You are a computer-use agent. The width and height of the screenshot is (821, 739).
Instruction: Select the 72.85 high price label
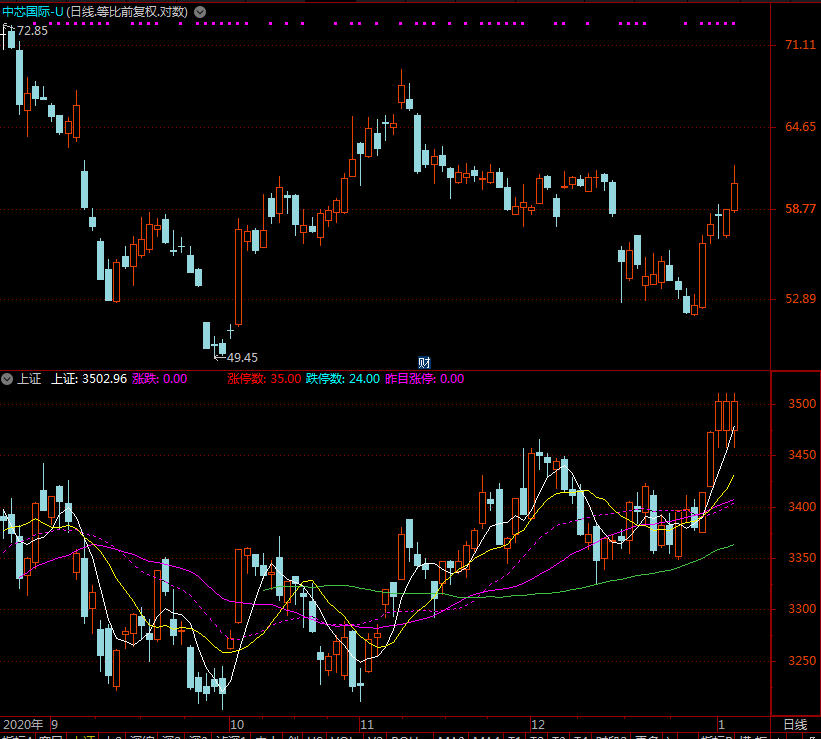pos(32,31)
